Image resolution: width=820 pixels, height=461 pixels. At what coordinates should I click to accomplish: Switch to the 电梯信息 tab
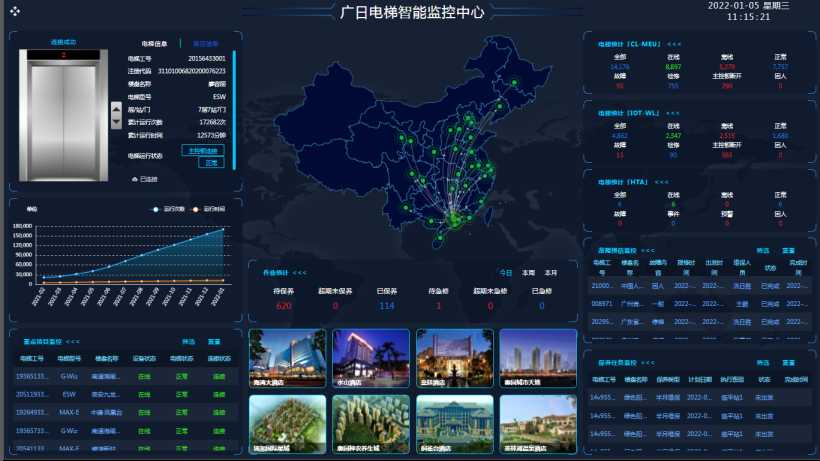[154, 44]
